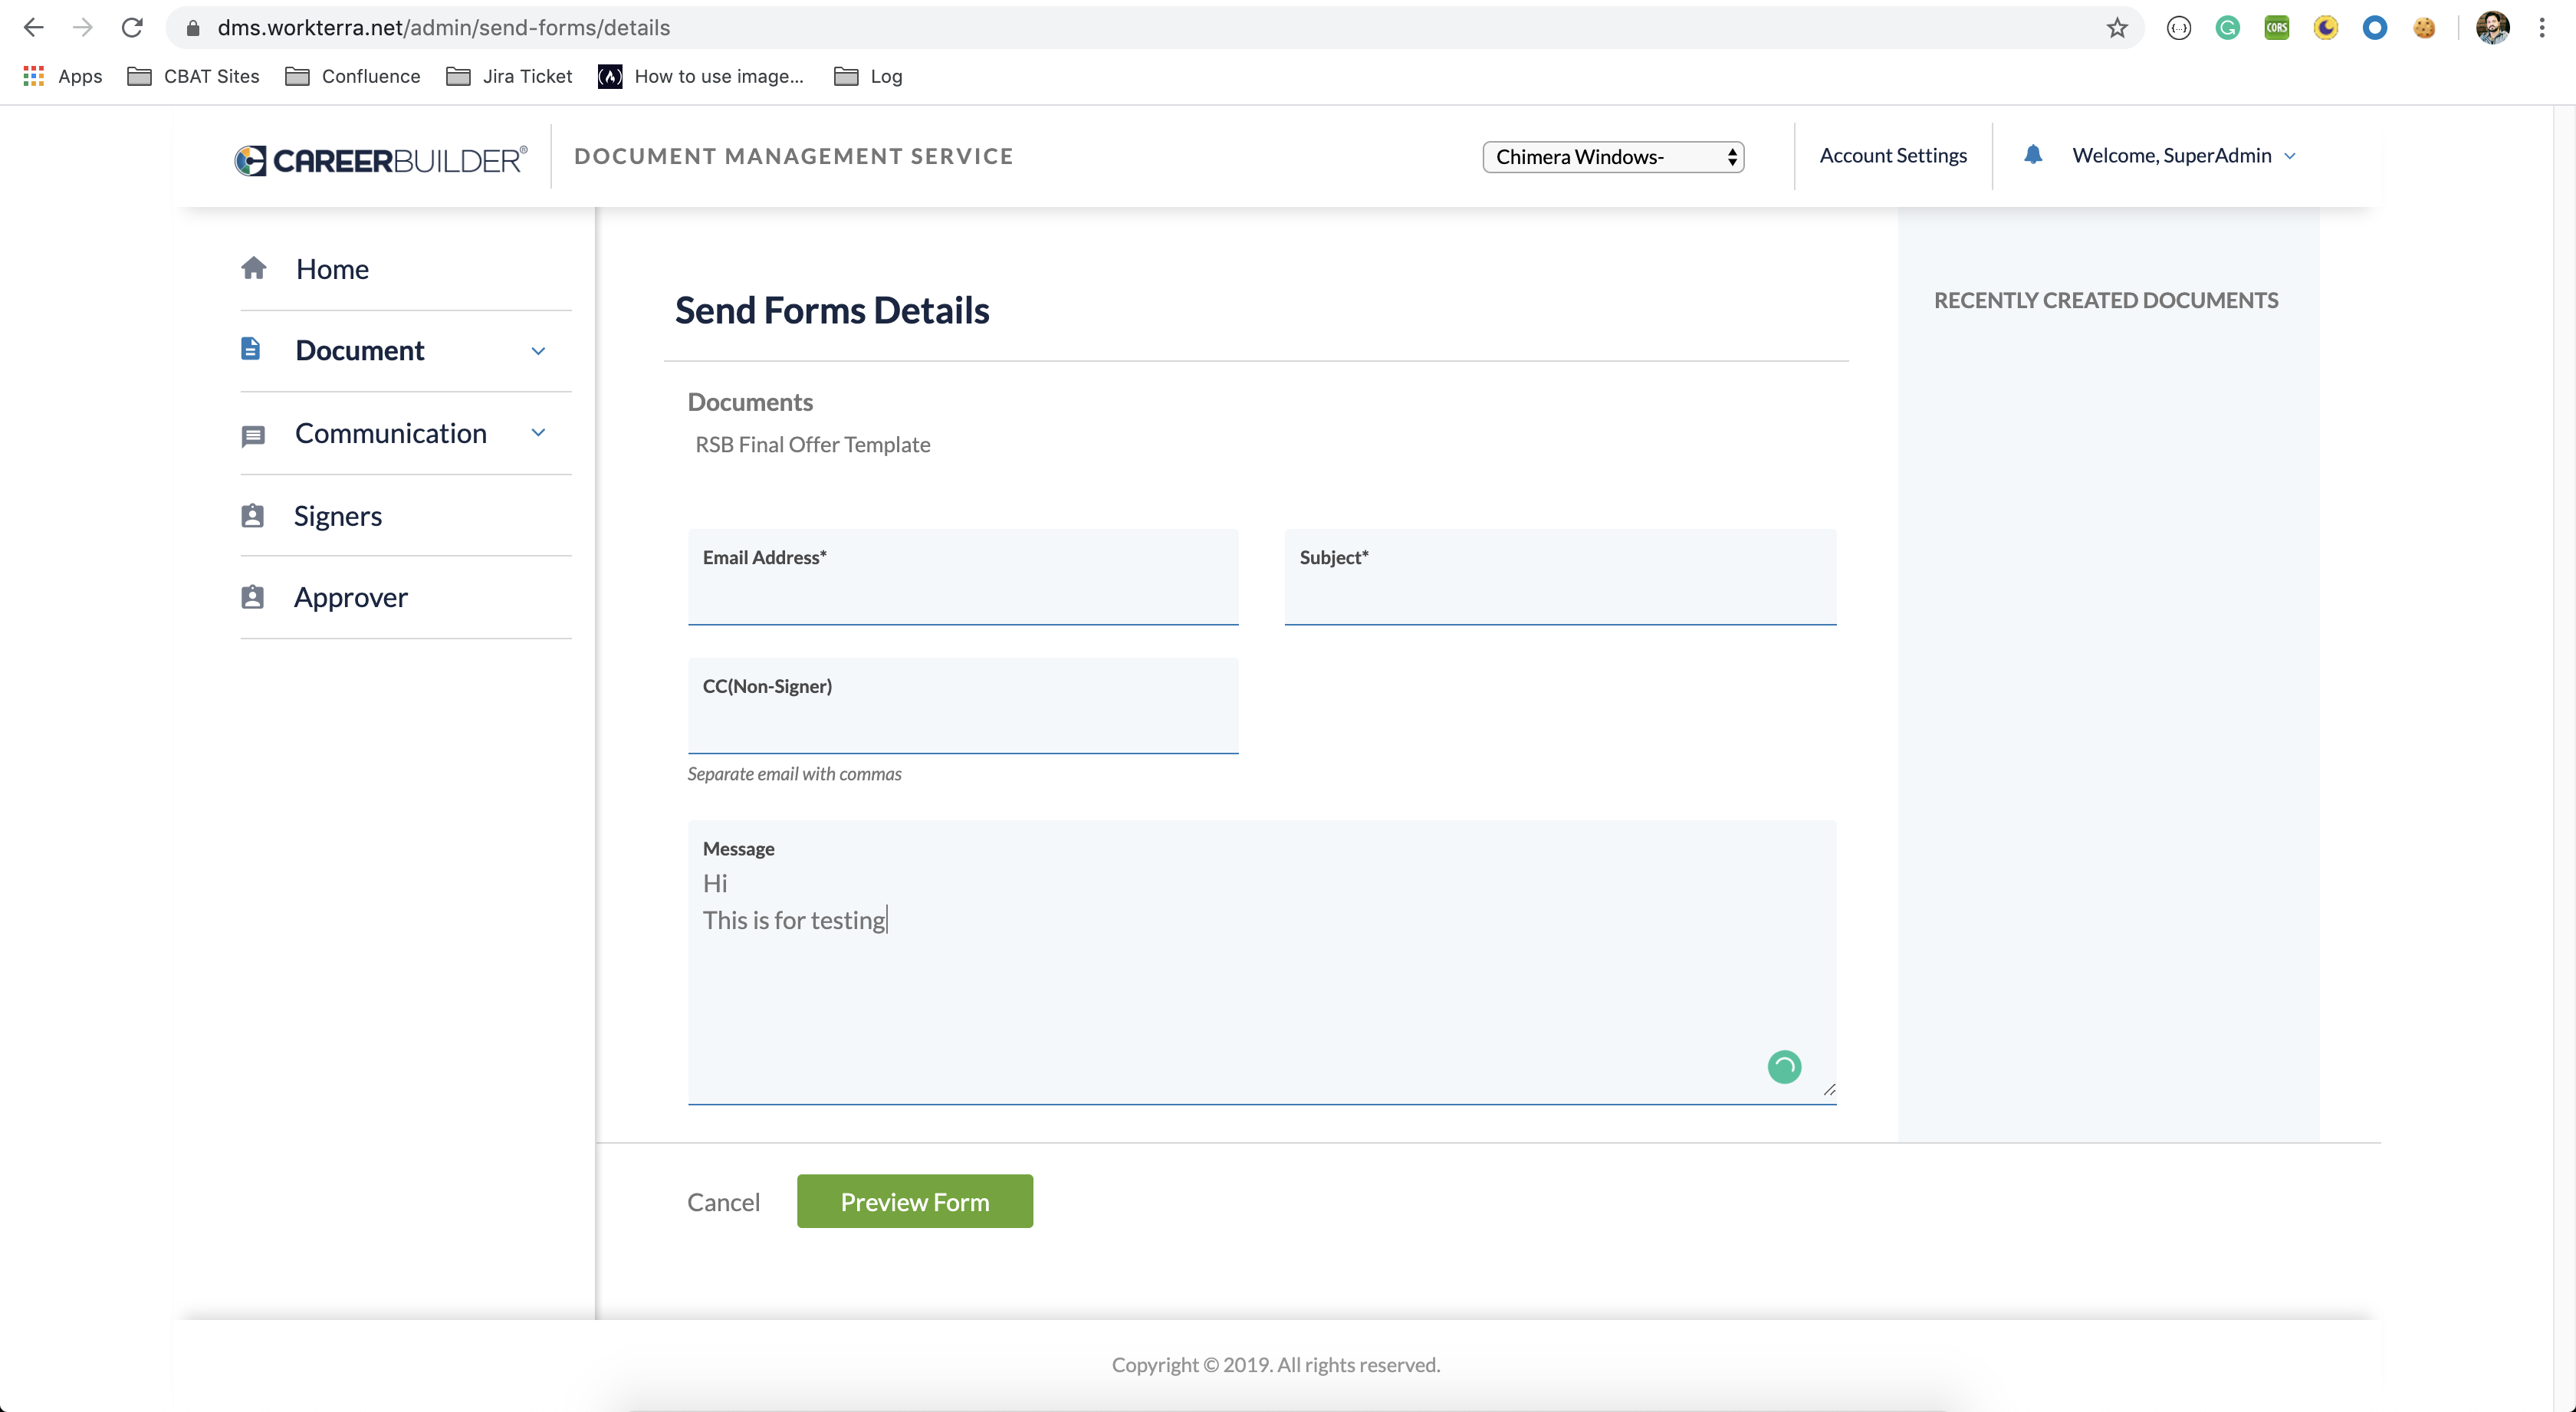Click the Preview Form button
The width and height of the screenshot is (2576, 1412).
click(914, 1201)
